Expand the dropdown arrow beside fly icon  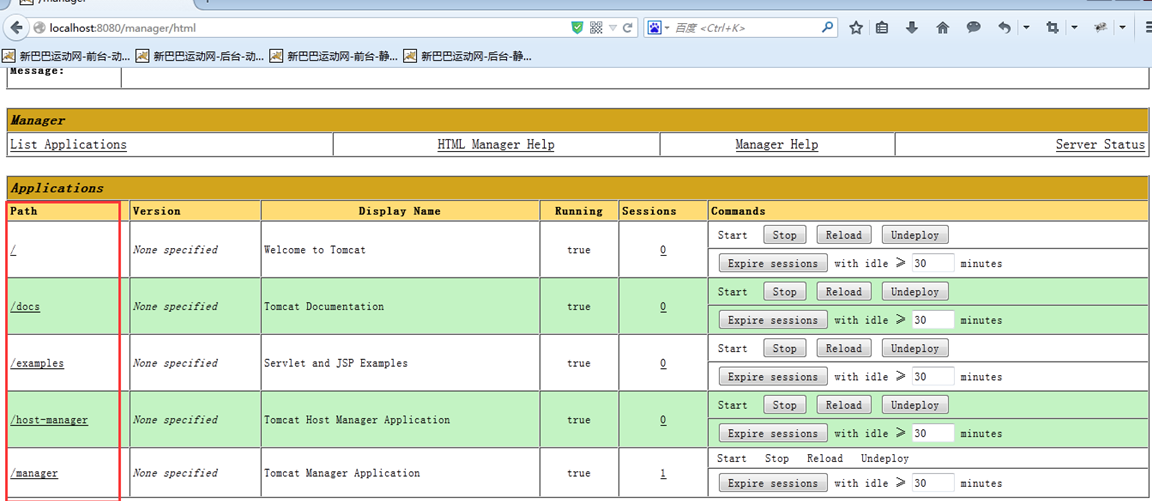click(1123, 28)
